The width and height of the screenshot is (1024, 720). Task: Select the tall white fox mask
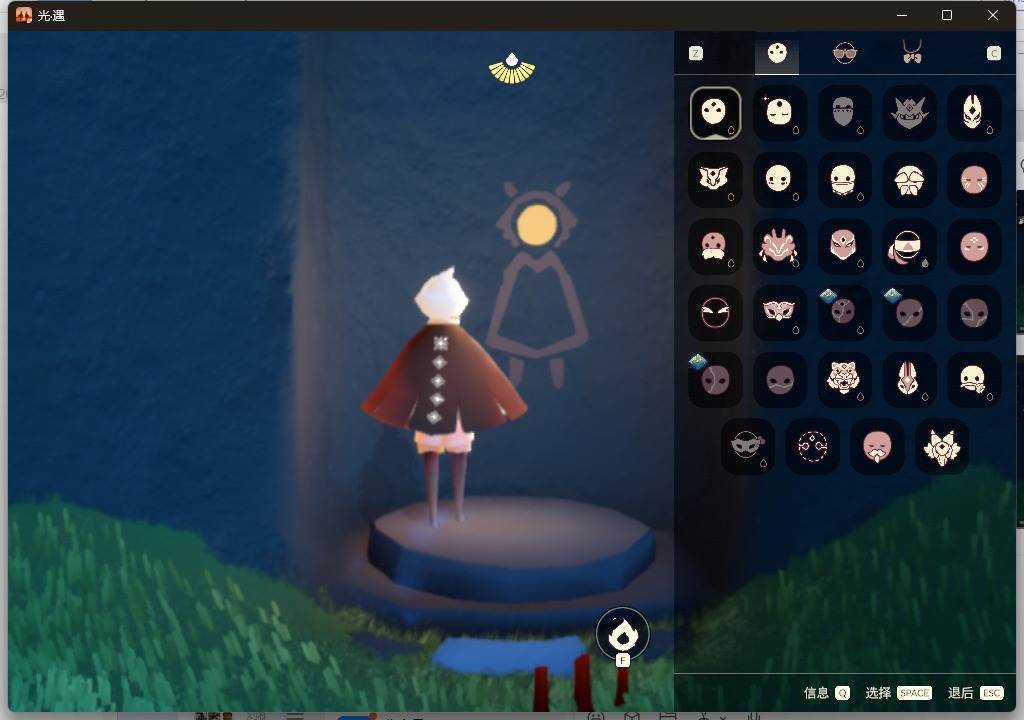click(x=974, y=113)
